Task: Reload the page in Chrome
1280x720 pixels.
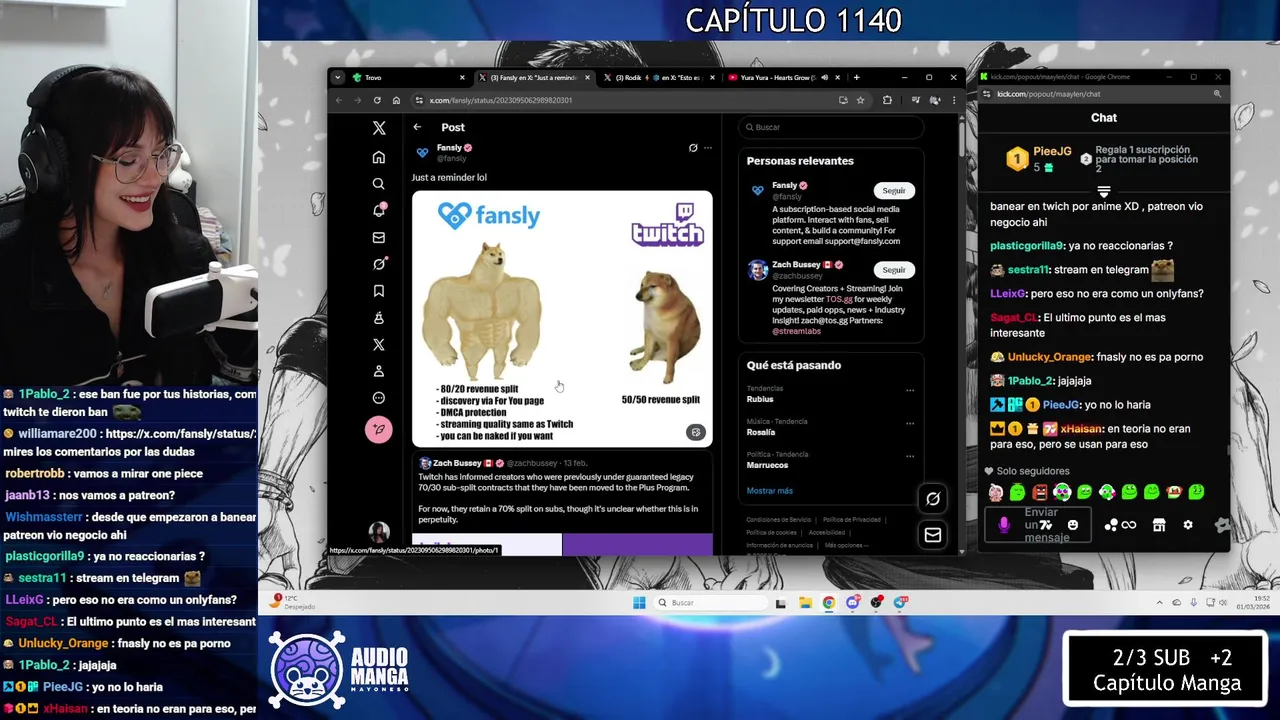Action: pos(377,100)
